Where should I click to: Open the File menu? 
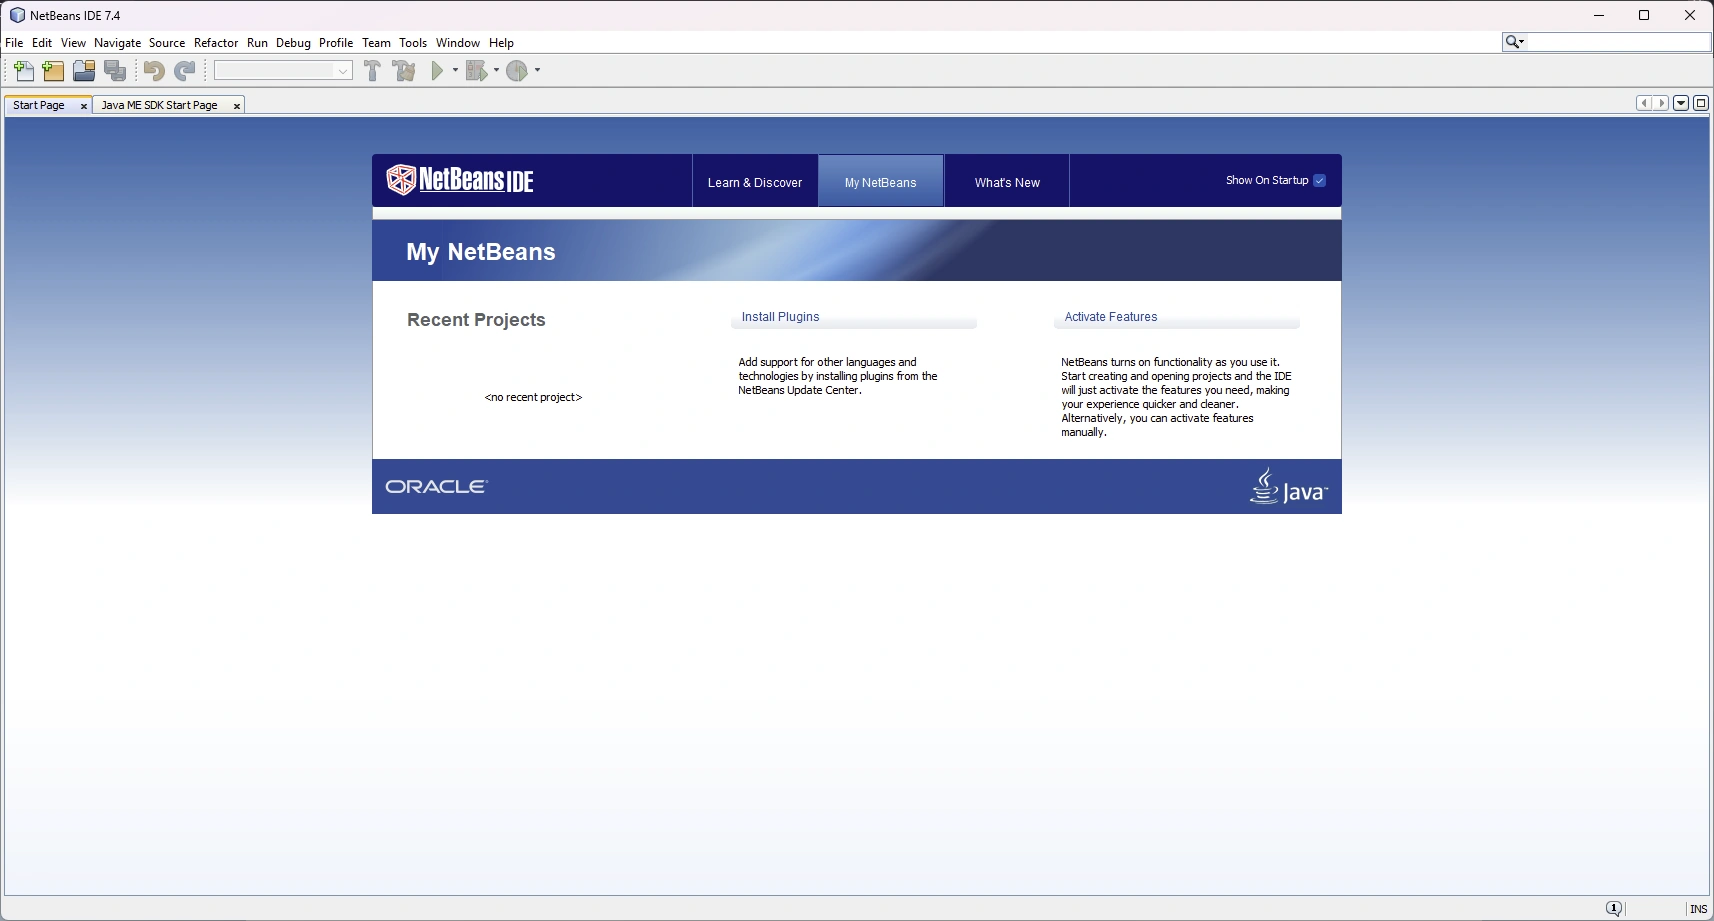tap(14, 43)
